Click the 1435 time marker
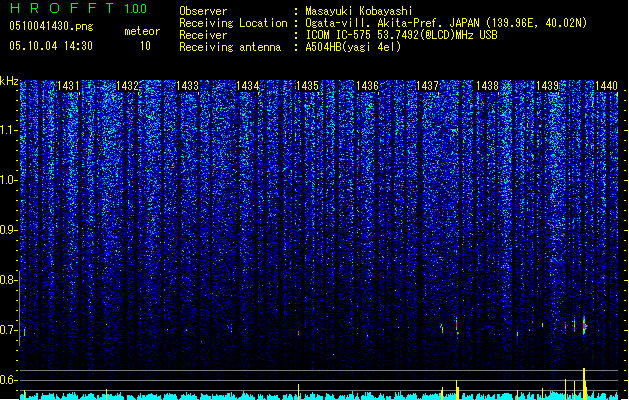 click(307, 86)
